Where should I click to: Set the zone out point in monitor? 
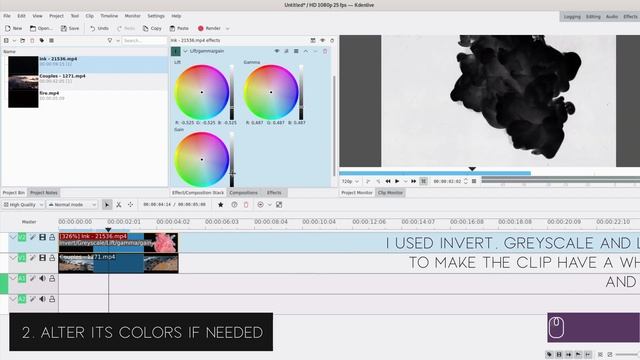tap(378, 181)
